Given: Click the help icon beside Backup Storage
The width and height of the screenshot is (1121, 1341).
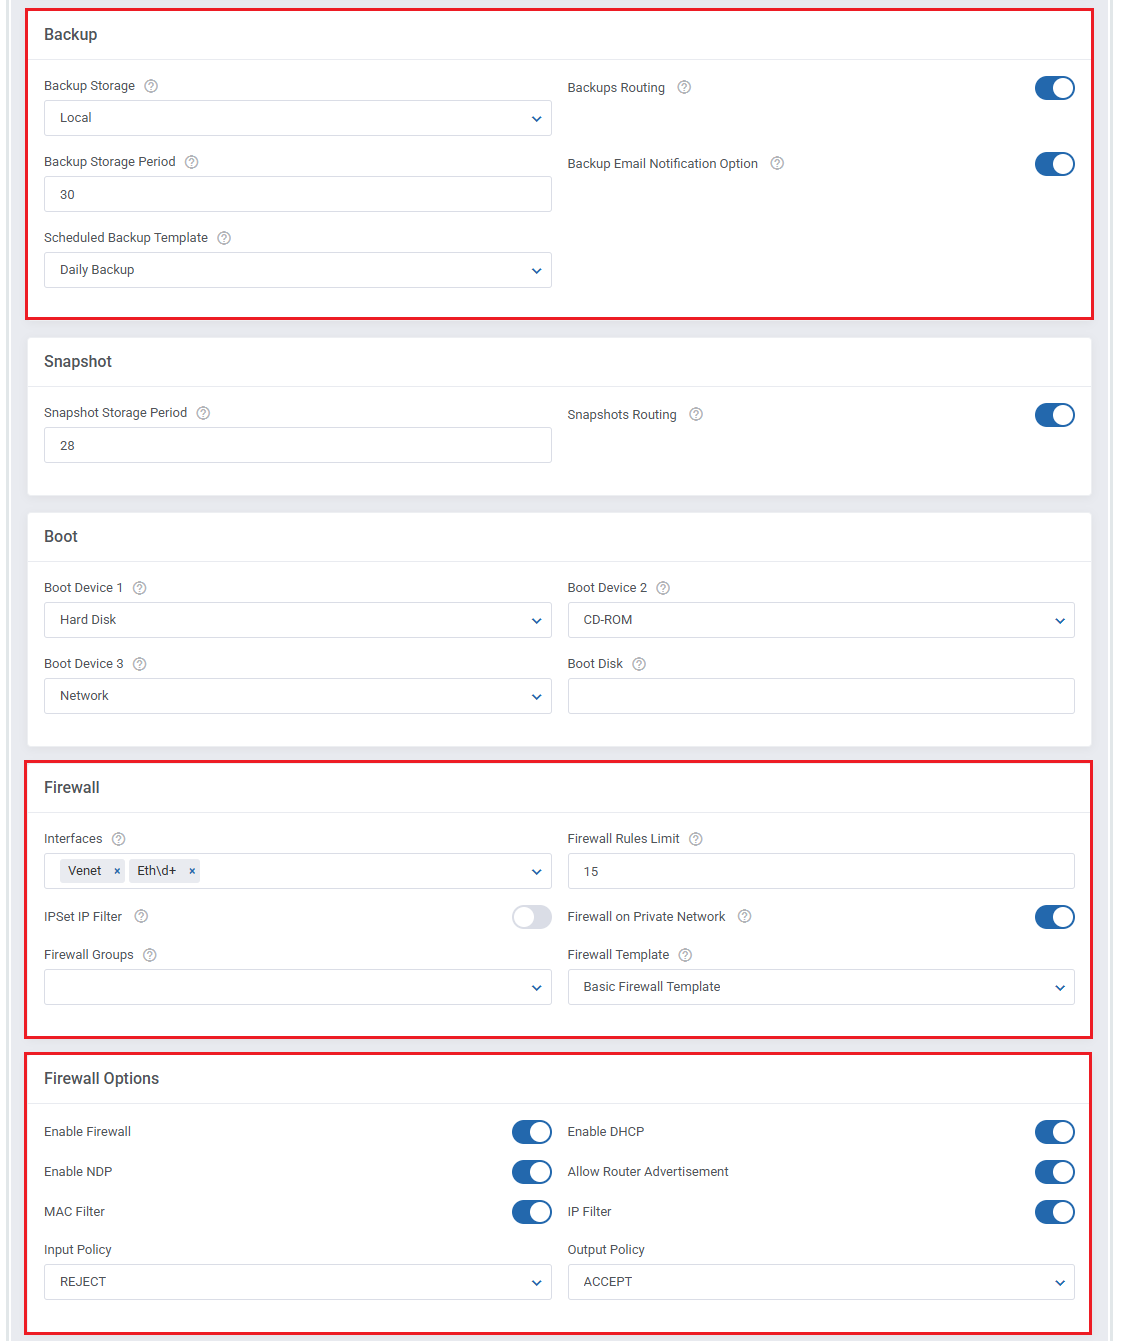Looking at the screenshot, I should pyautogui.click(x=151, y=86).
